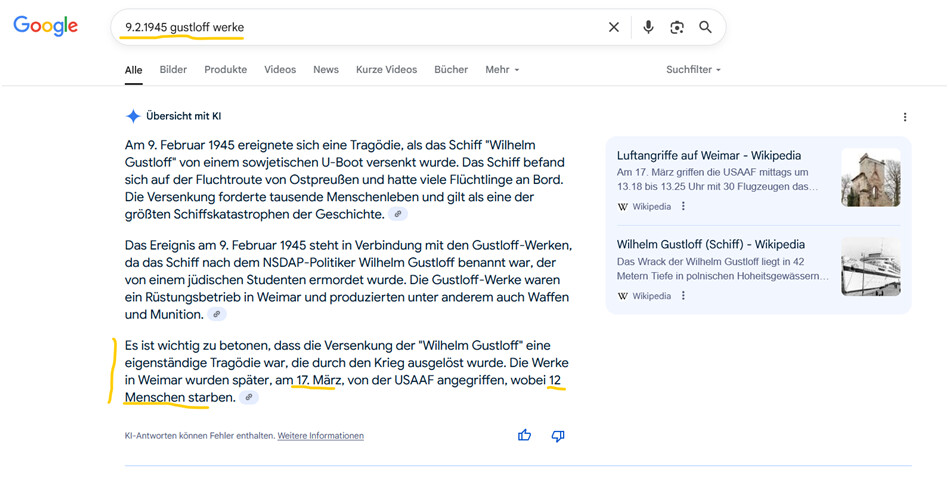The height and width of the screenshot is (480, 949).
Task: Expand the Mehr dropdown
Action: click(502, 70)
